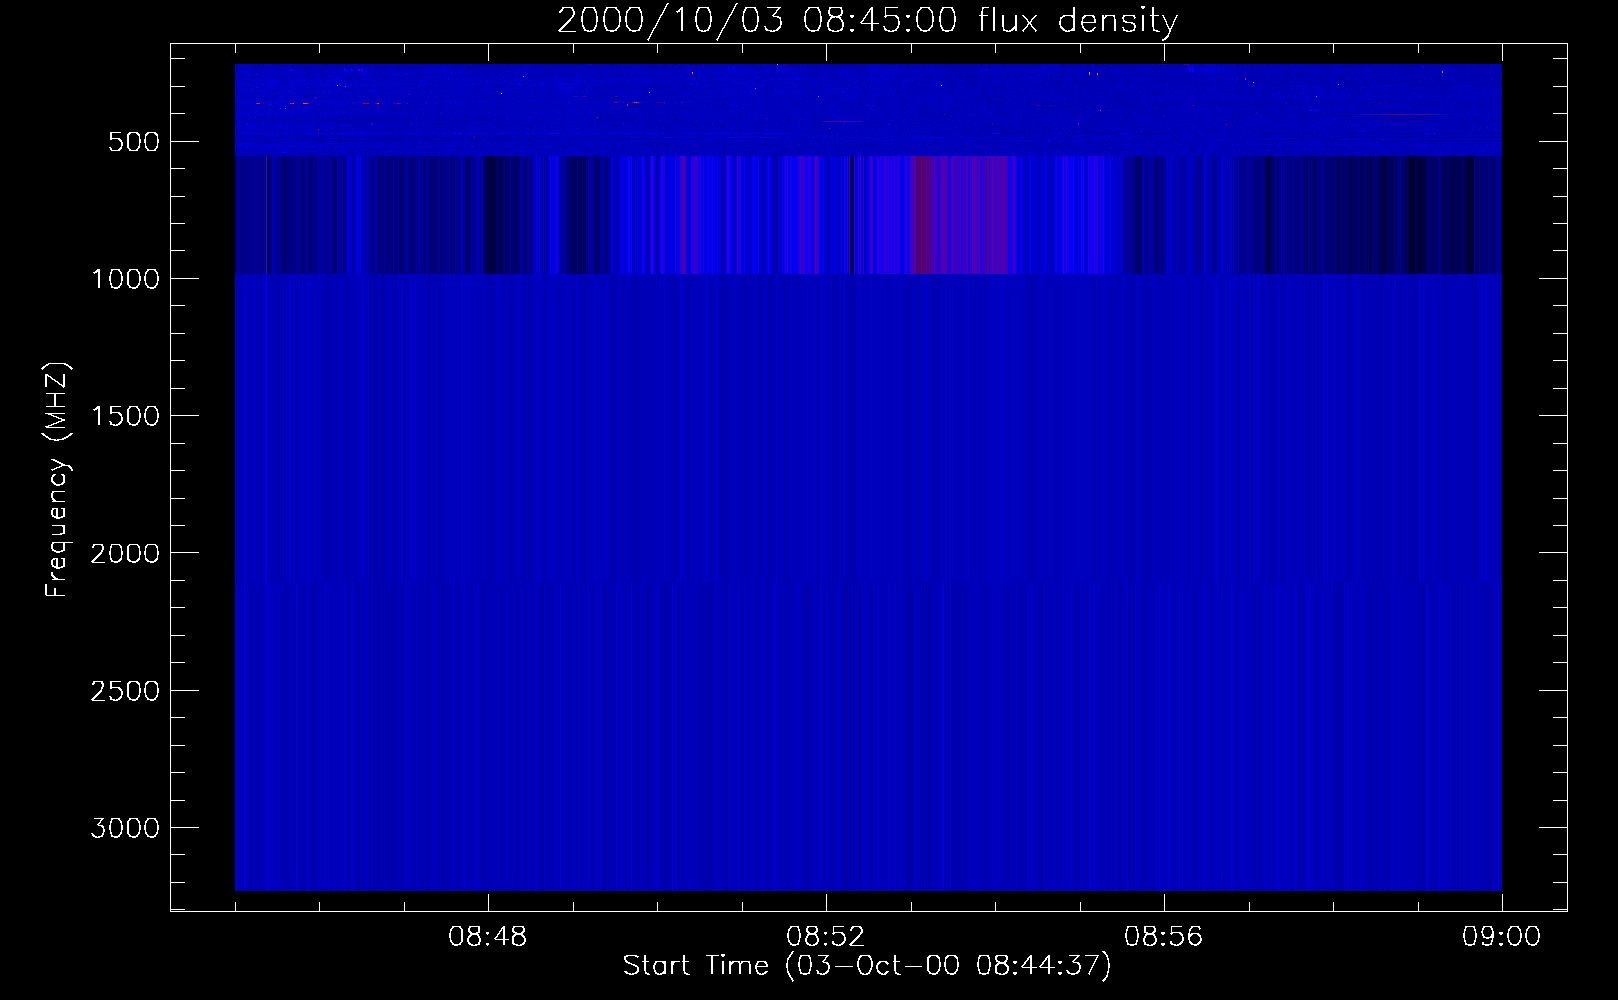Click the 09:00 time tick label
Screen dimensions: 1618x1000
point(1502,937)
